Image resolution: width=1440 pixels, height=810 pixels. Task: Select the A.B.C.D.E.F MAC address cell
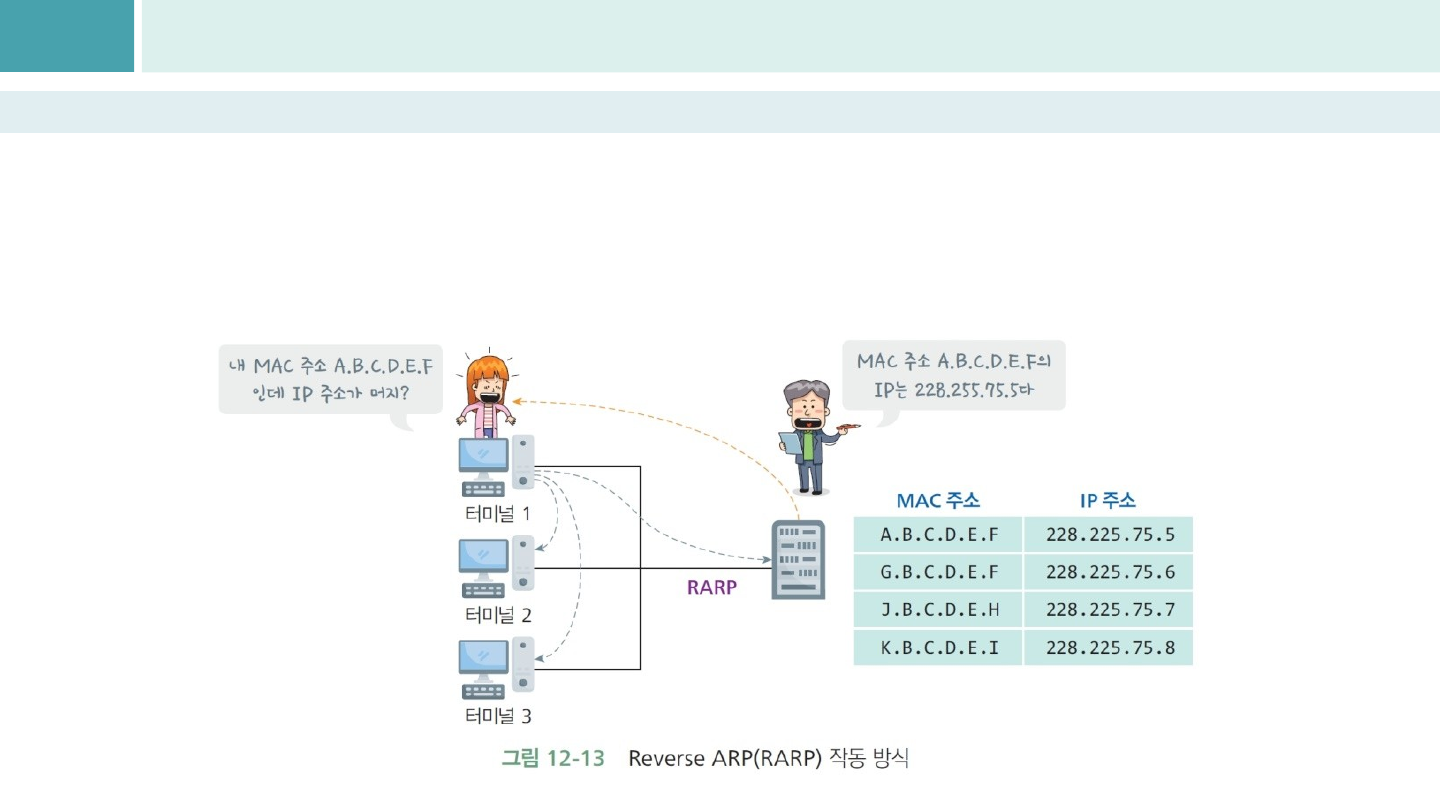[938, 533]
